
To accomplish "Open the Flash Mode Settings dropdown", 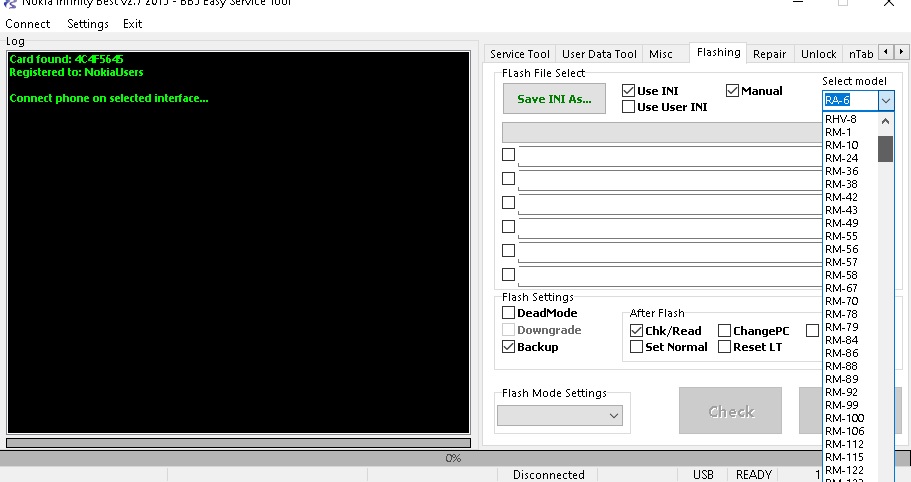I will pyautogui.click(x=560, y=415).
